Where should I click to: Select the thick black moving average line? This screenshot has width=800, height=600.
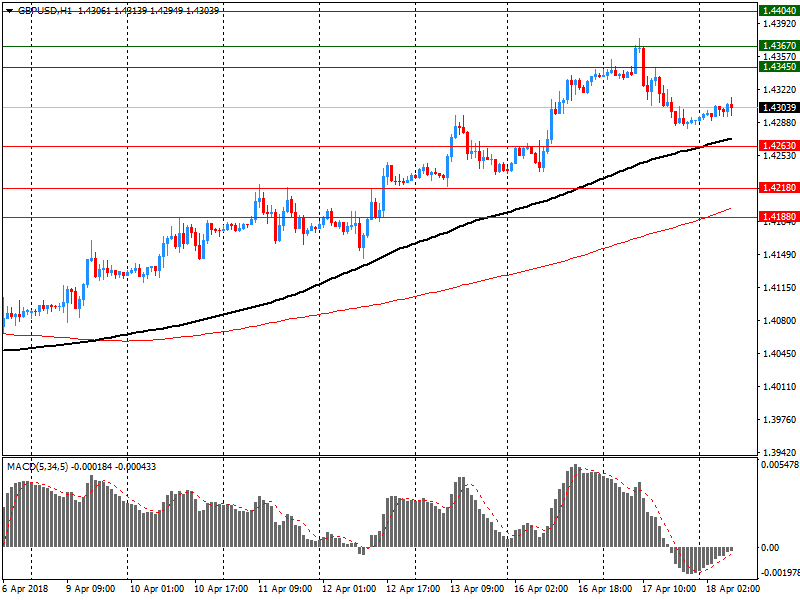[367, 262]
